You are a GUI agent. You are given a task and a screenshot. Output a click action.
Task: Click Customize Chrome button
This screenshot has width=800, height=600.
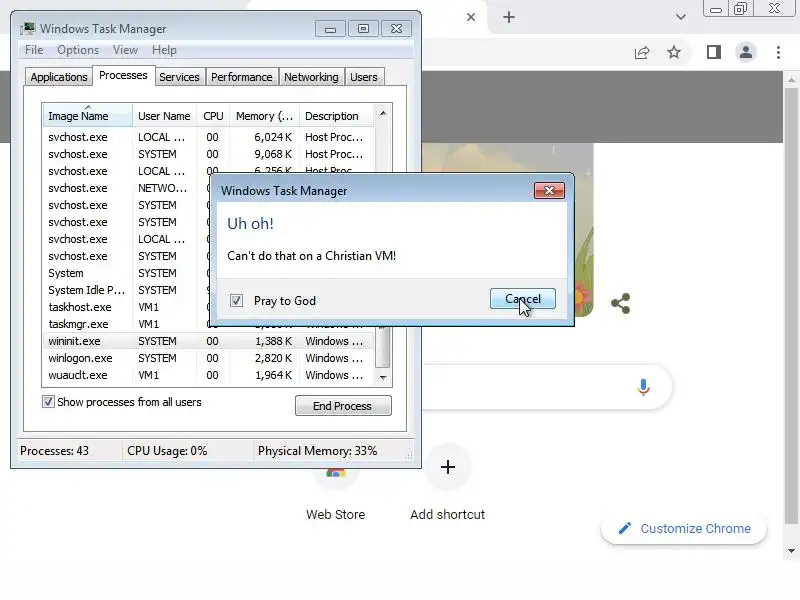click(x=684, y=529)
